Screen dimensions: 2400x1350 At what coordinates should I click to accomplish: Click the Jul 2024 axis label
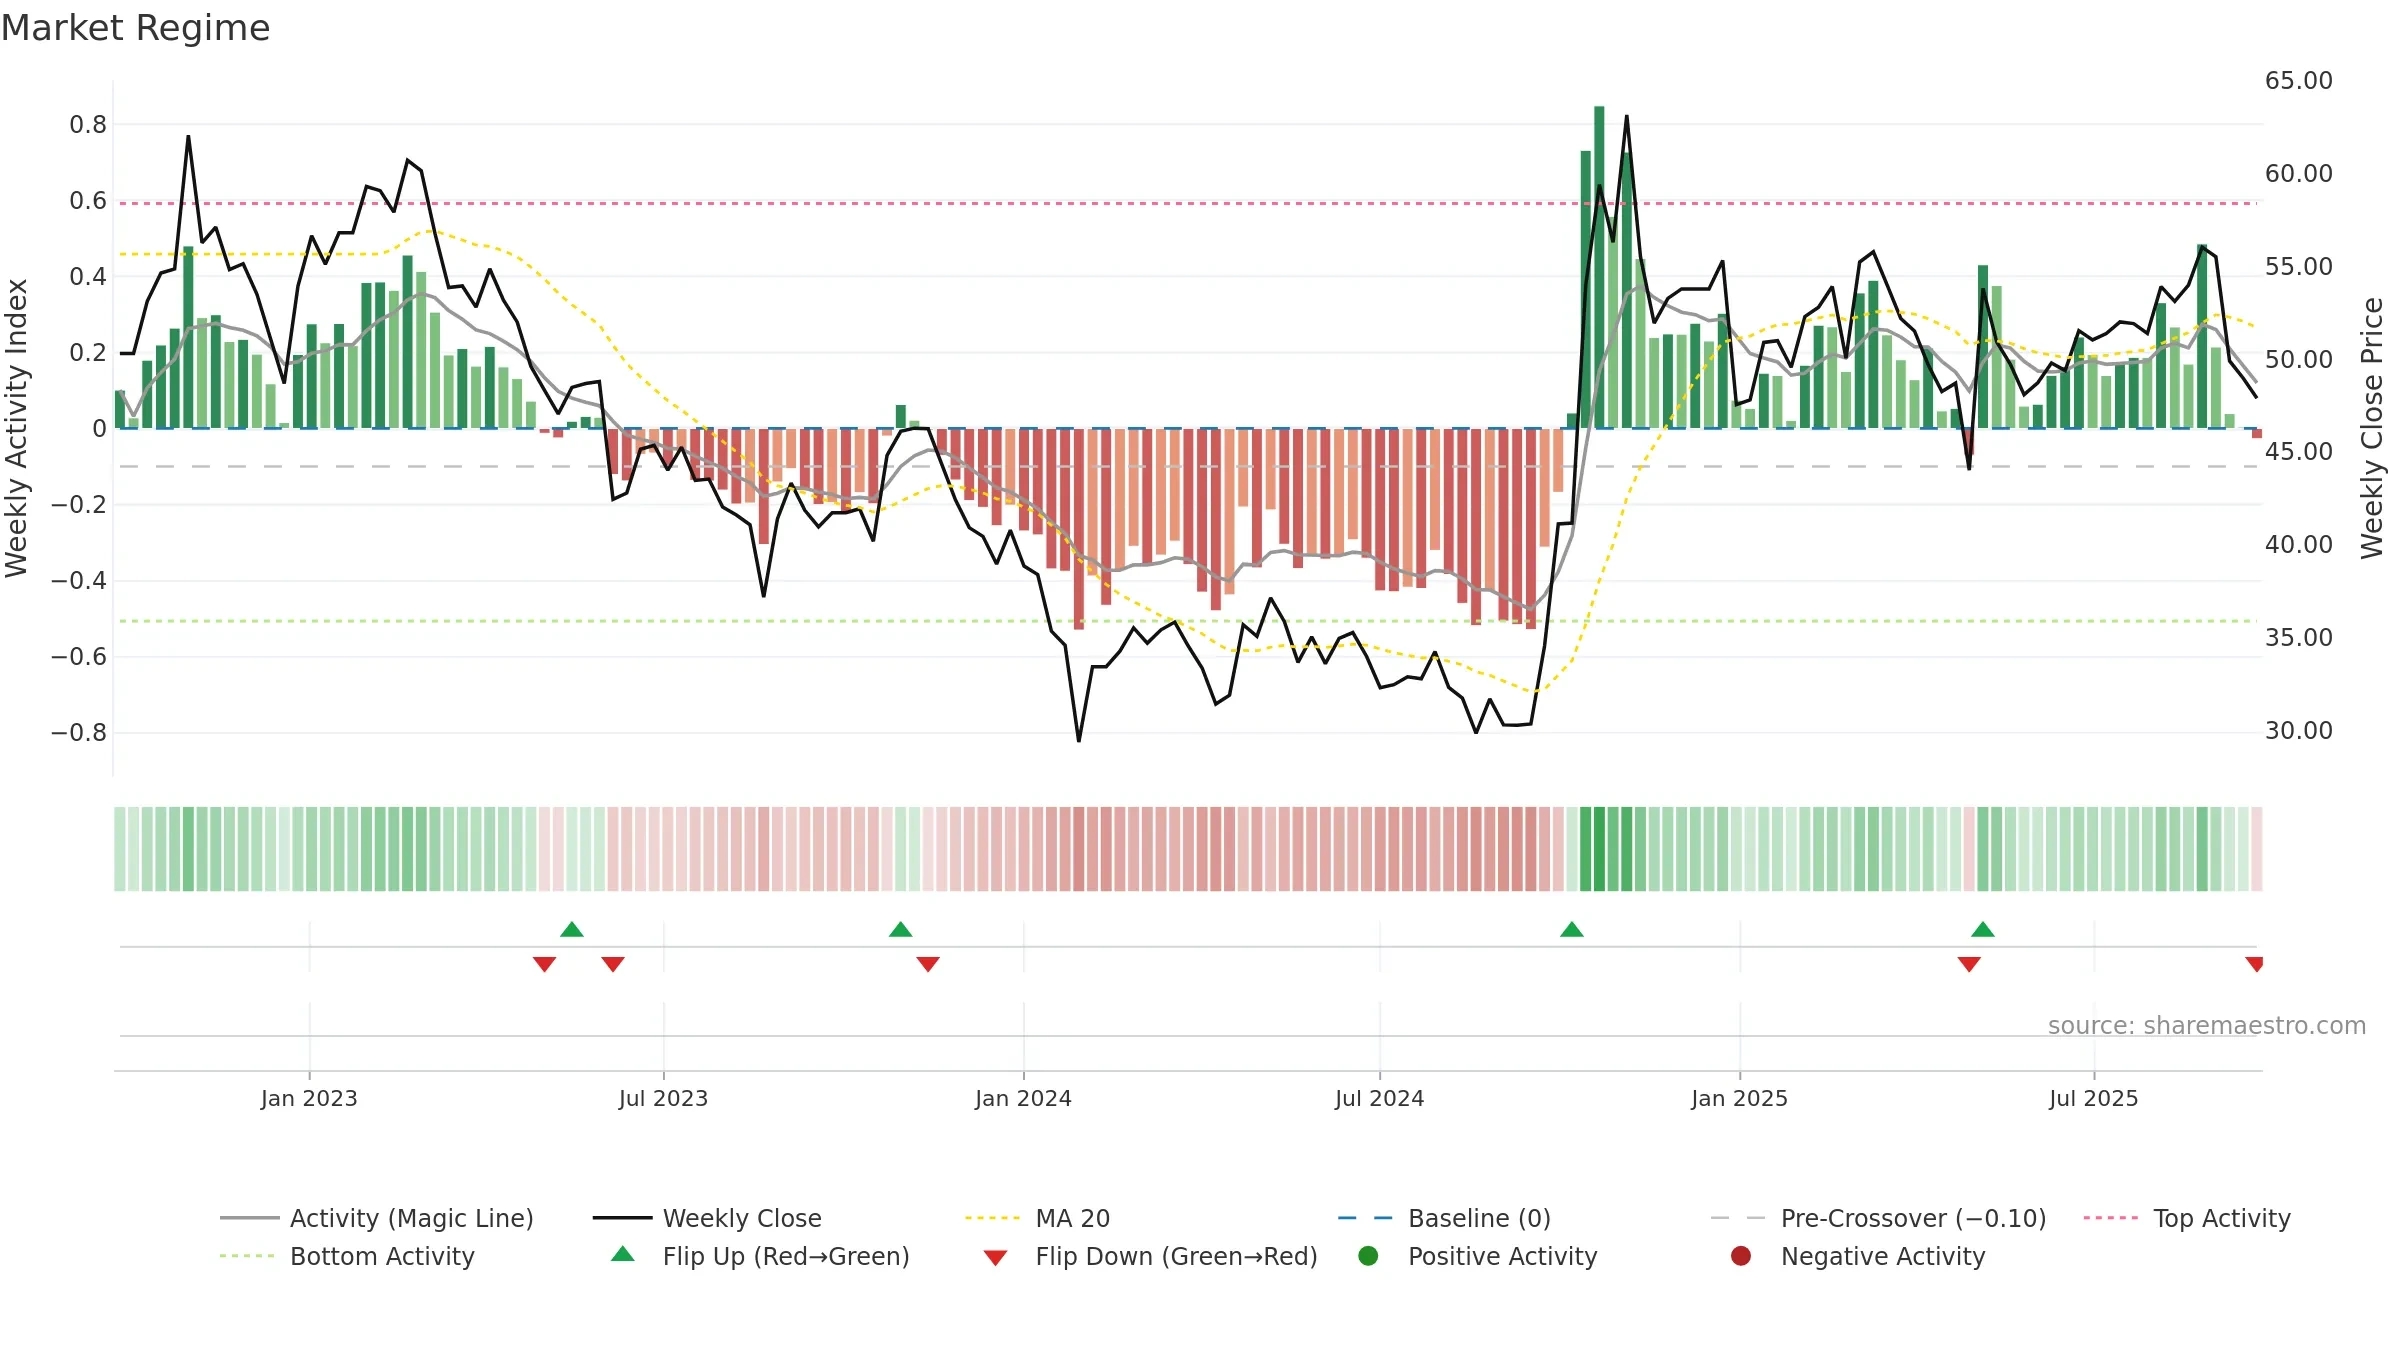(1379, 1098)
